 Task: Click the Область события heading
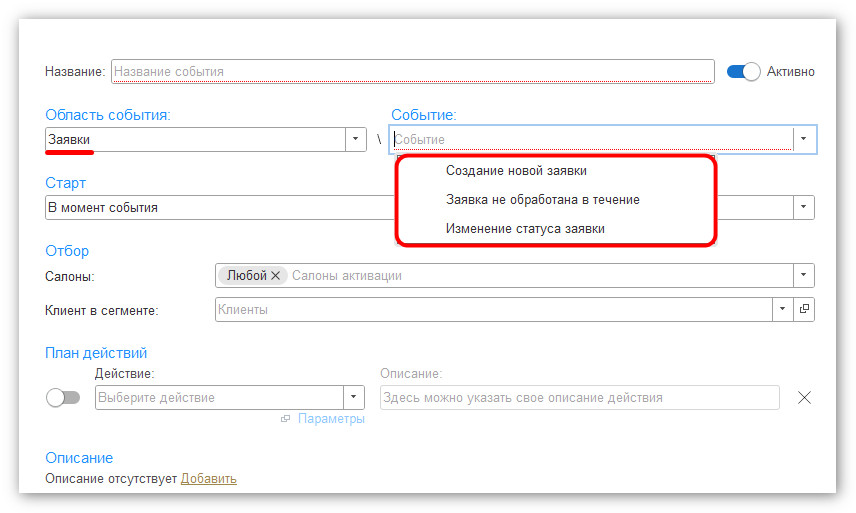point(108,115)
